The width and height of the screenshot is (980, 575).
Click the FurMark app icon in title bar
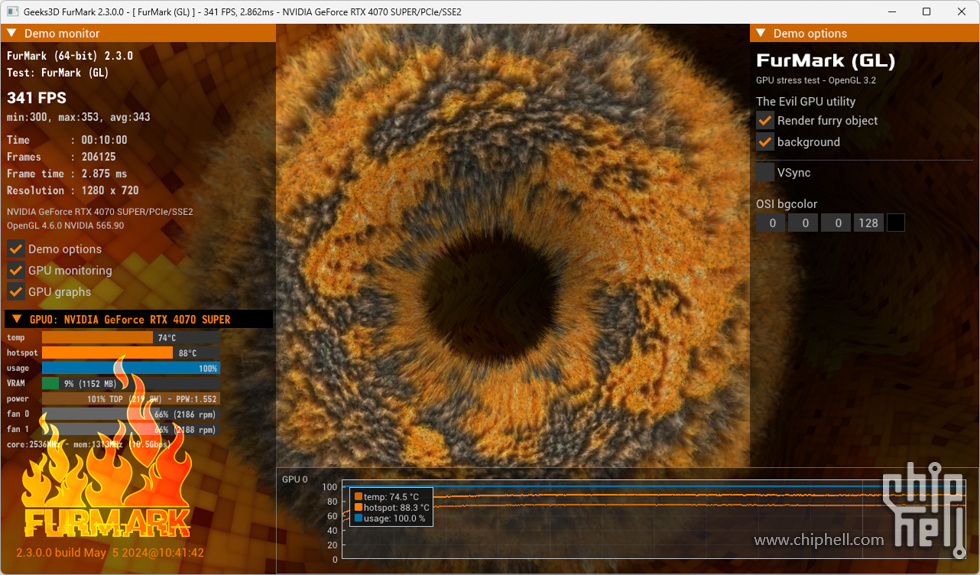(12, 11)
